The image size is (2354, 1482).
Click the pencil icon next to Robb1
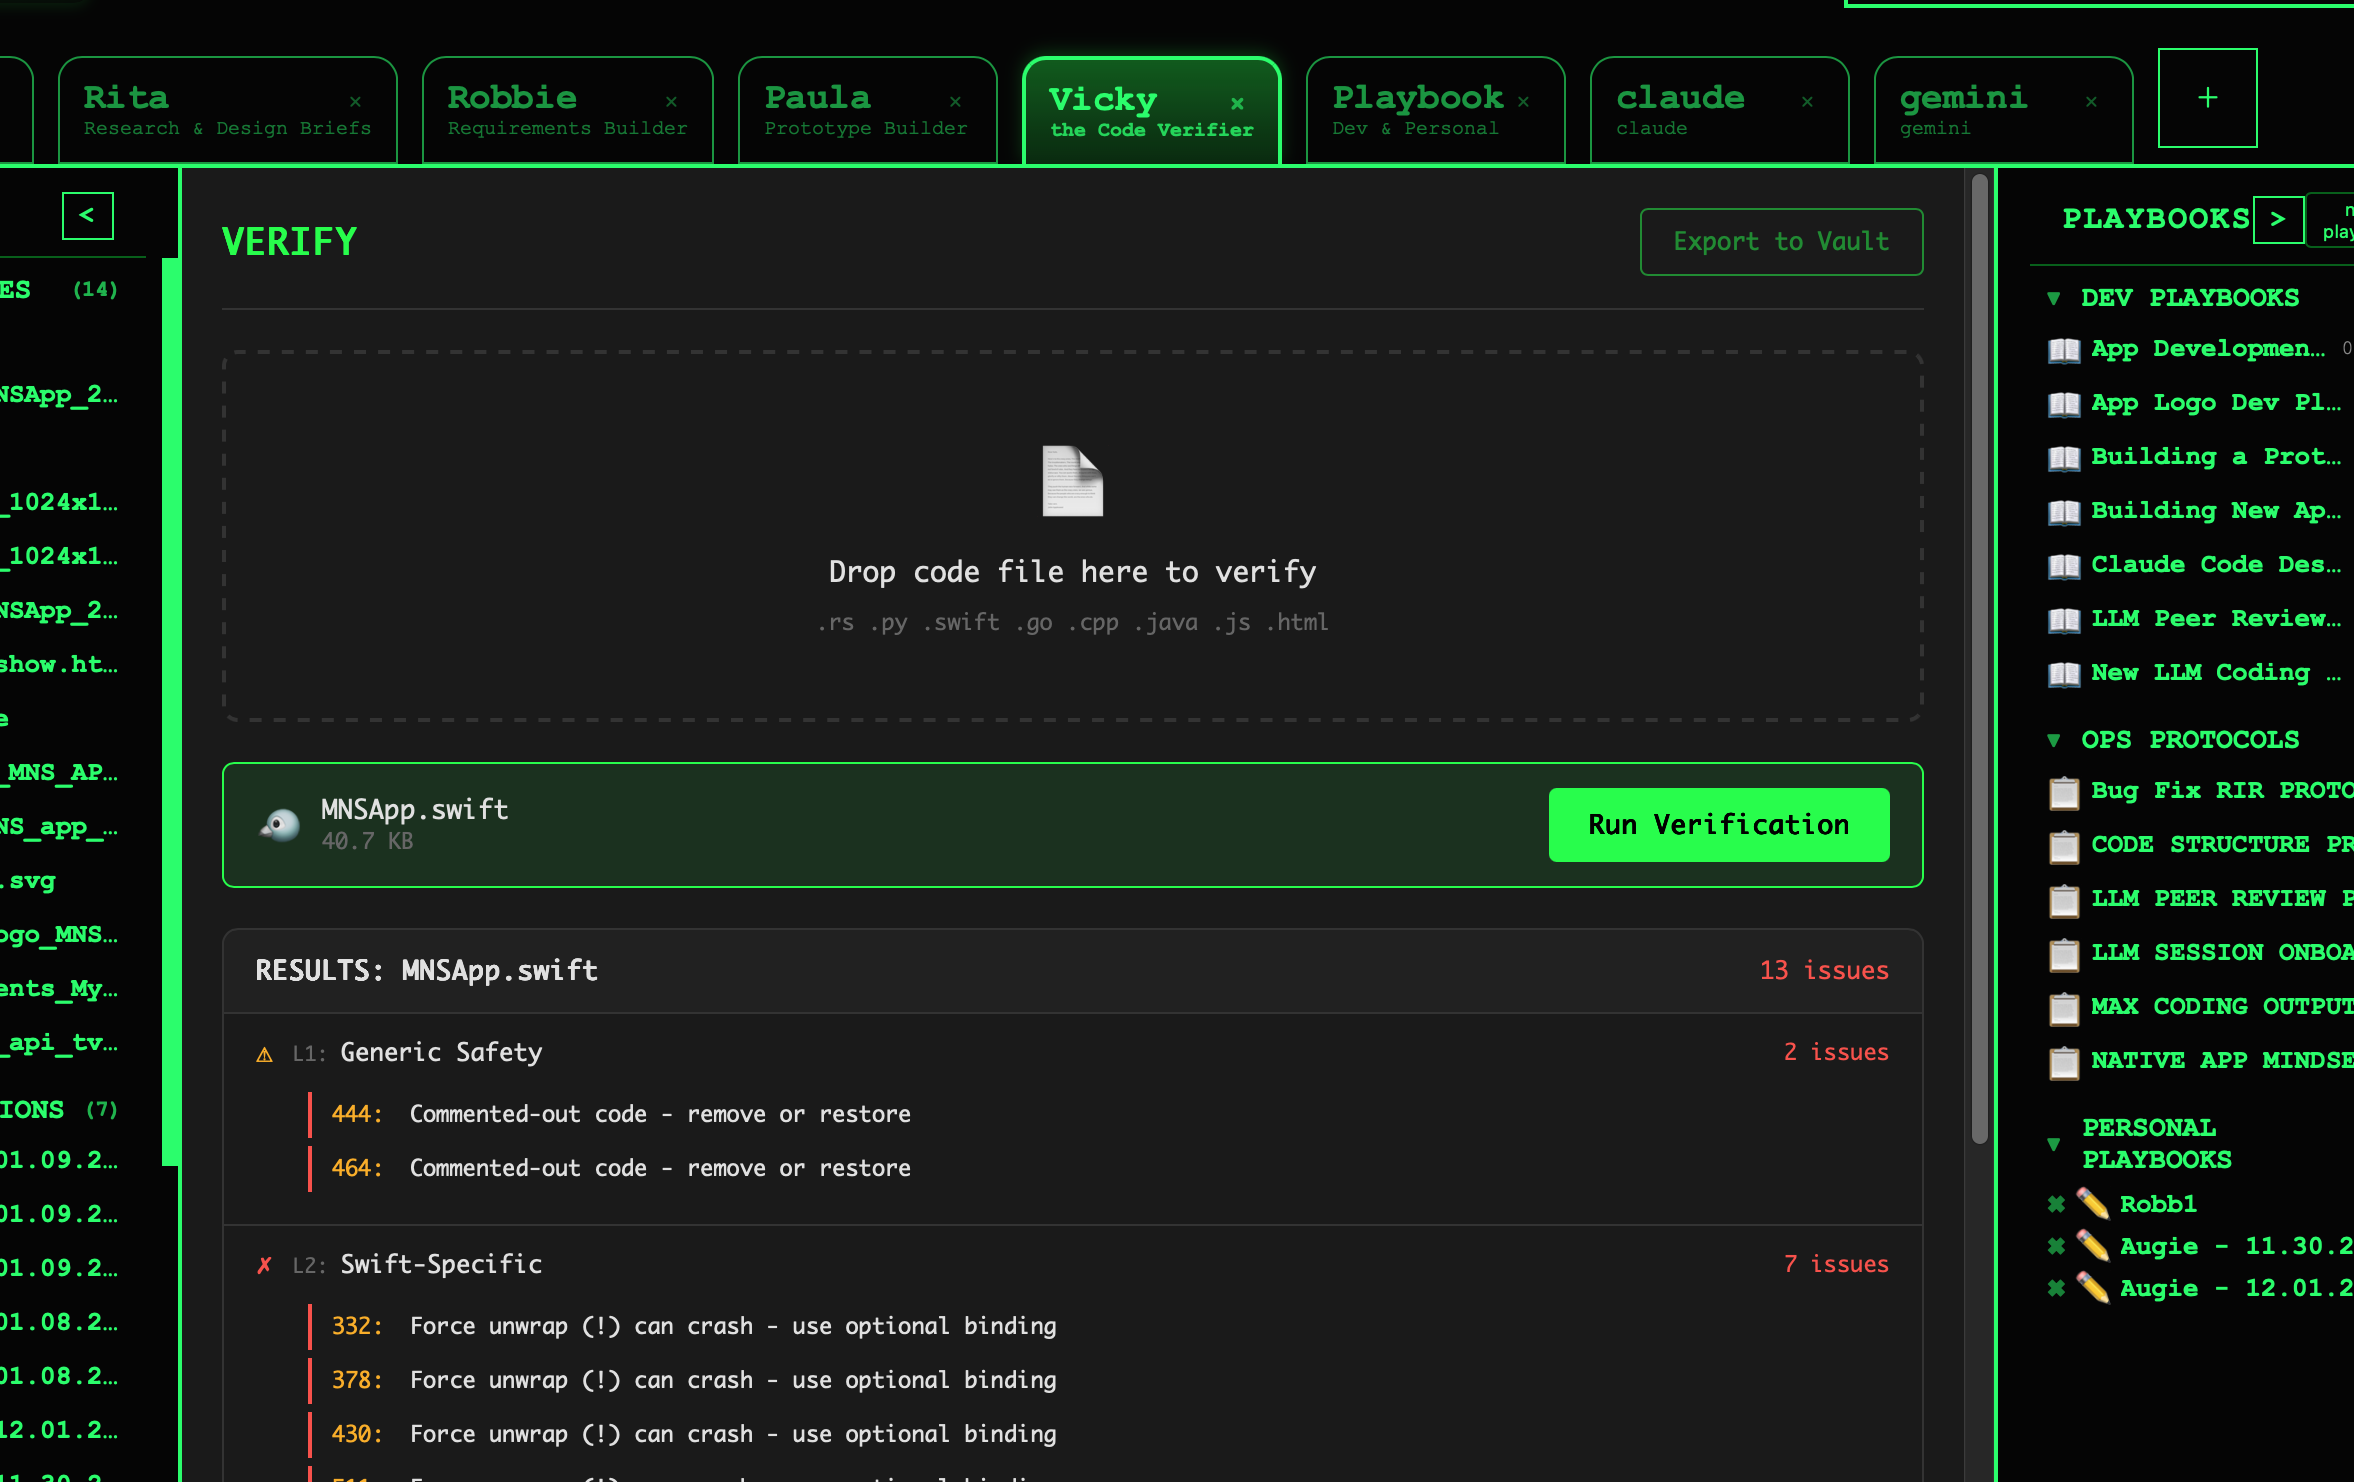tap(2092, 1204)
